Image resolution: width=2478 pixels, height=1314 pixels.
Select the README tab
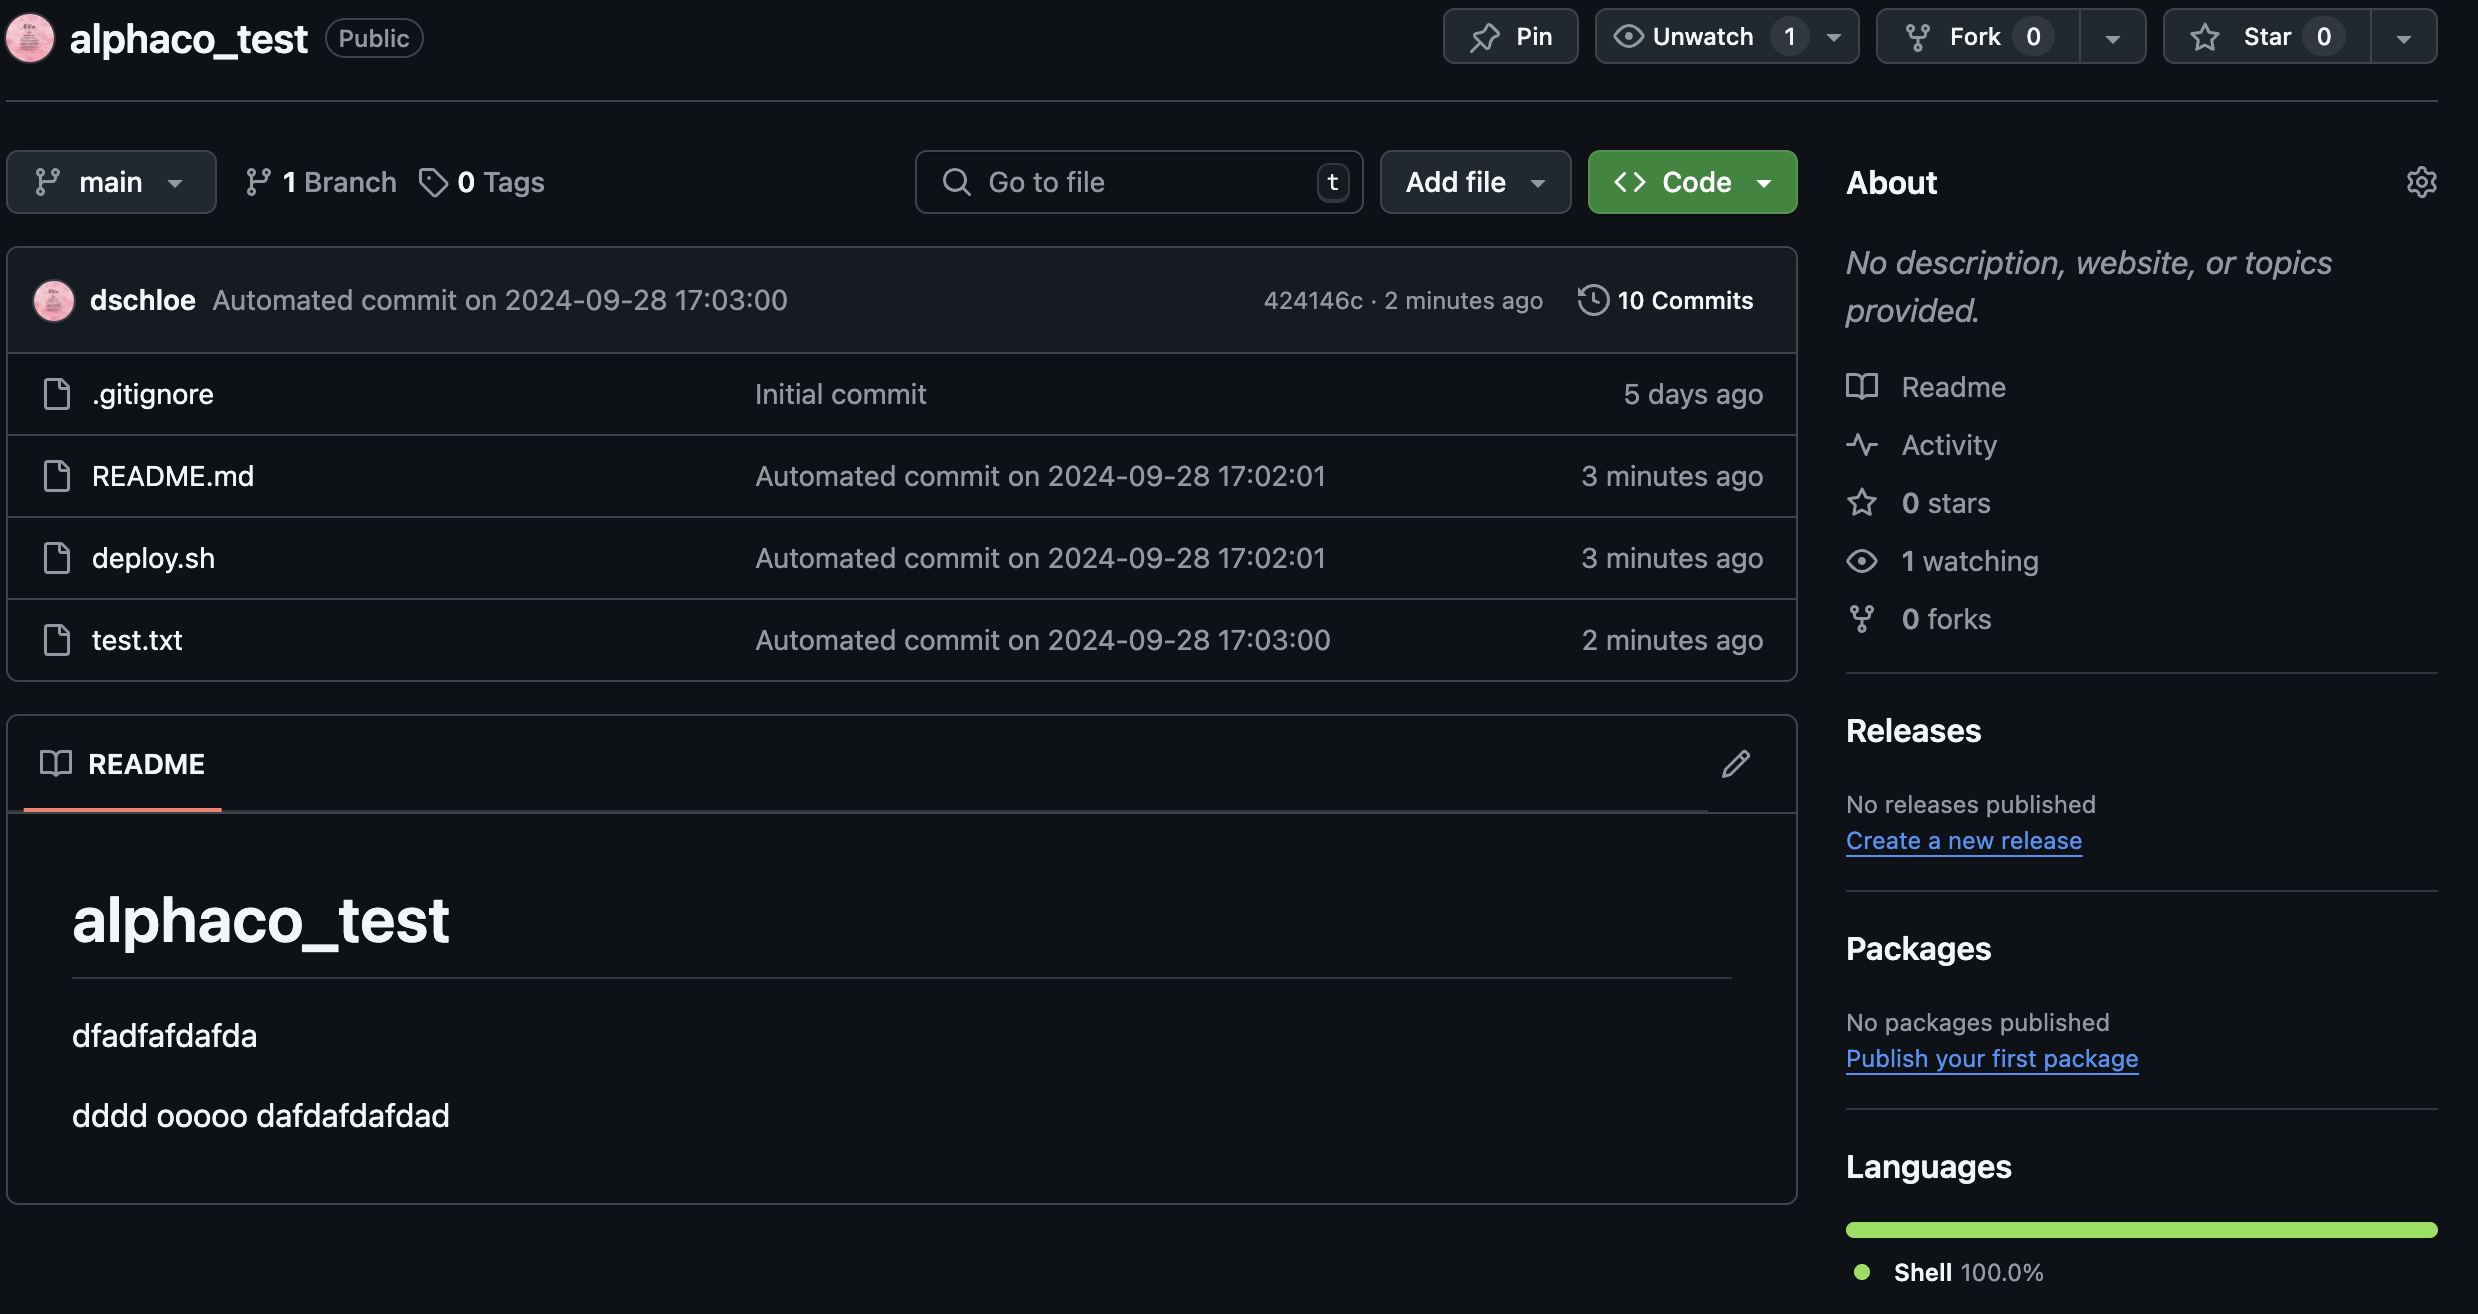point(122,764)
